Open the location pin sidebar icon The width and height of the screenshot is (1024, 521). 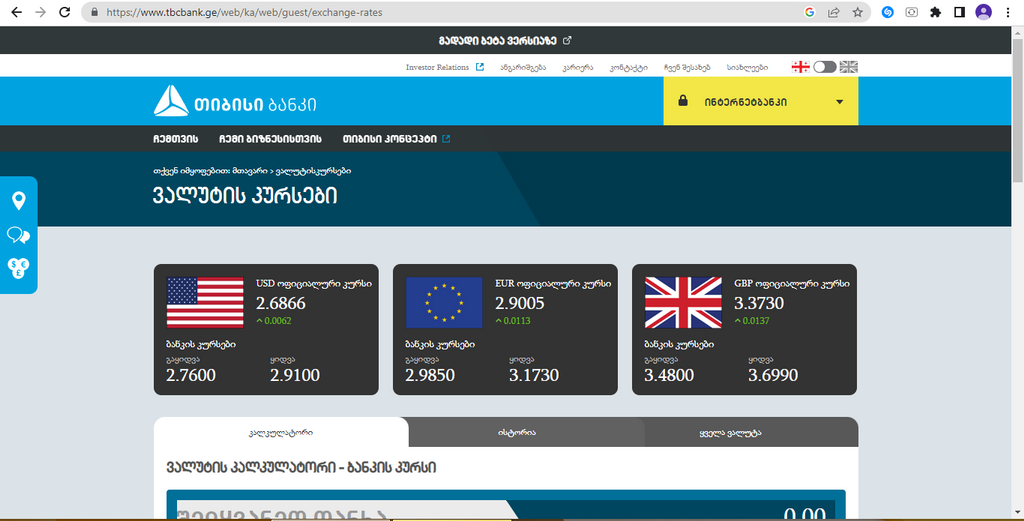[x=19, y=200]
